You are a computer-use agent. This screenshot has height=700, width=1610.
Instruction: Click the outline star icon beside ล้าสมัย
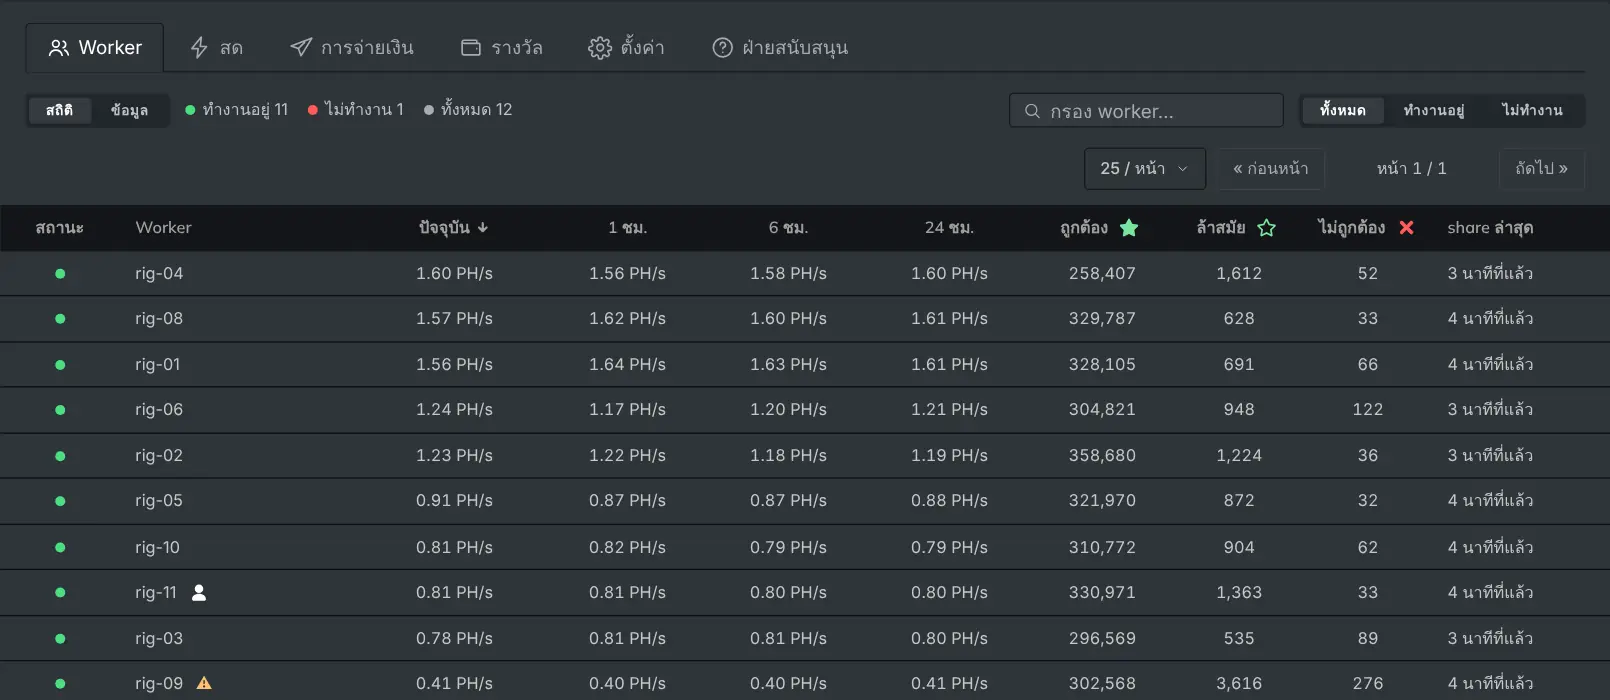pyautogui.click(x=1267, y=228)
